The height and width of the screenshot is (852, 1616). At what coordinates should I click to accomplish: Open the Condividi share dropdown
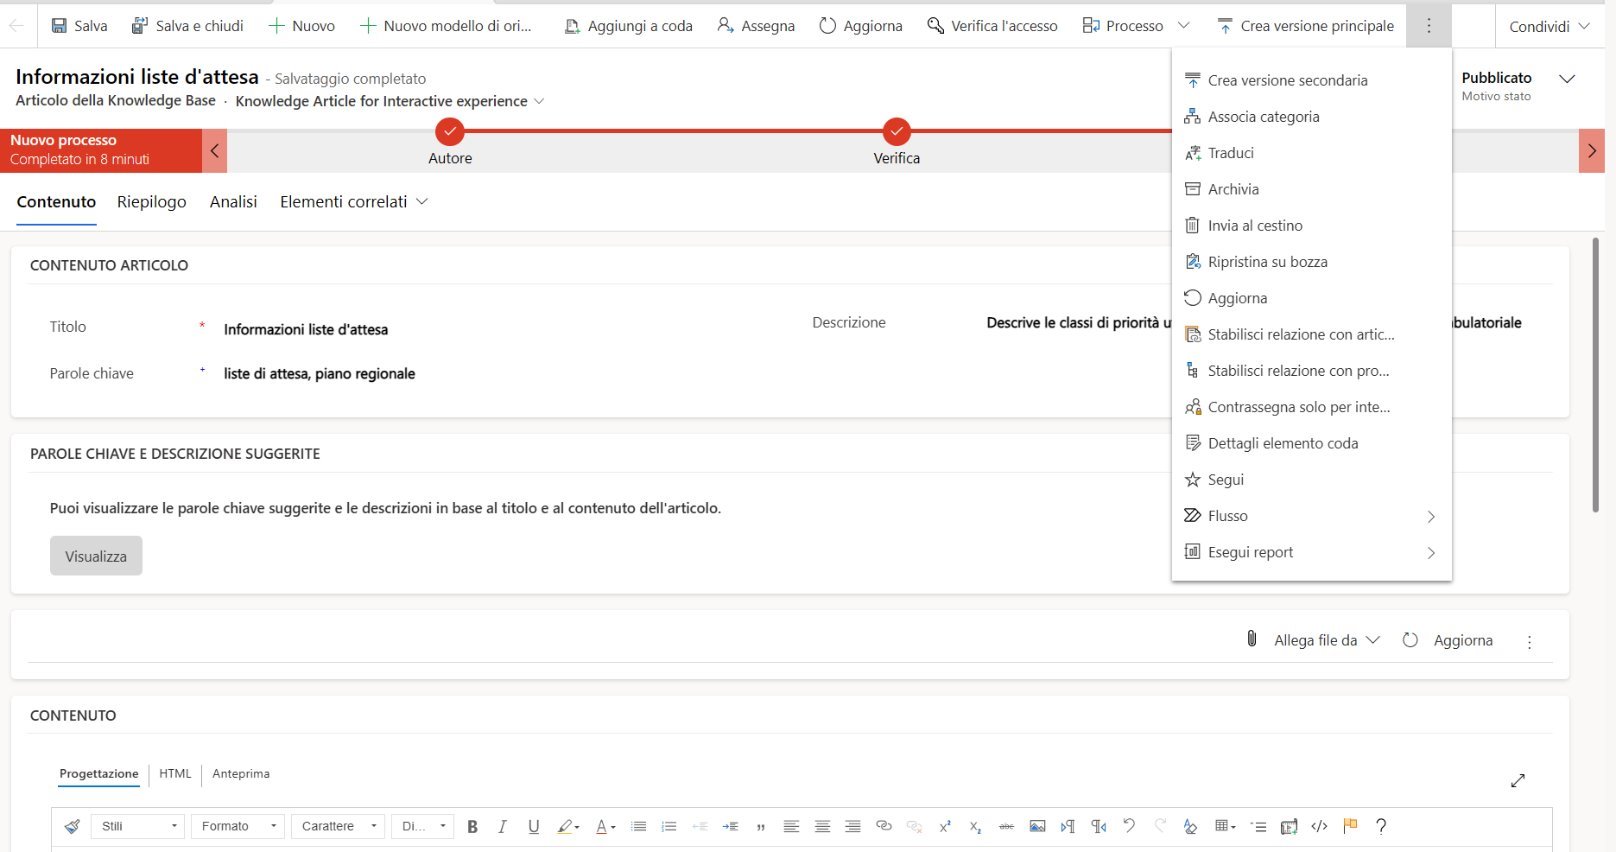(x=1549, y=26)
